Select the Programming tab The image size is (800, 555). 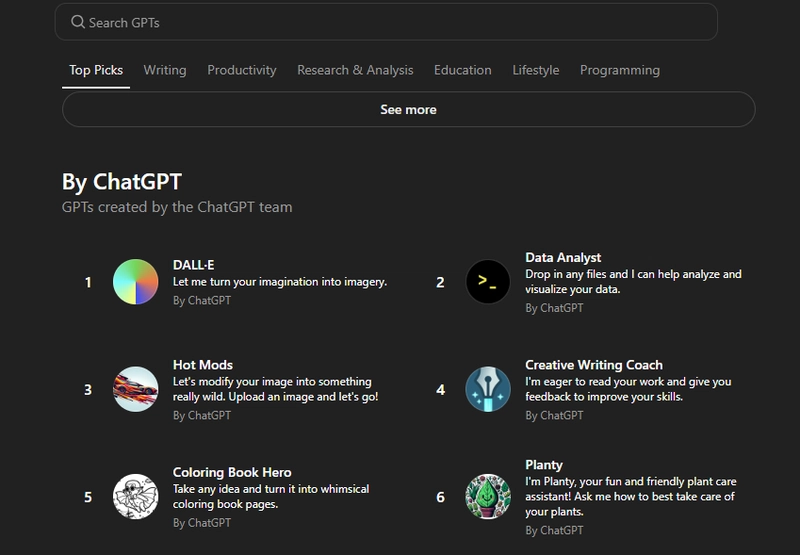(x=620, y=70)
